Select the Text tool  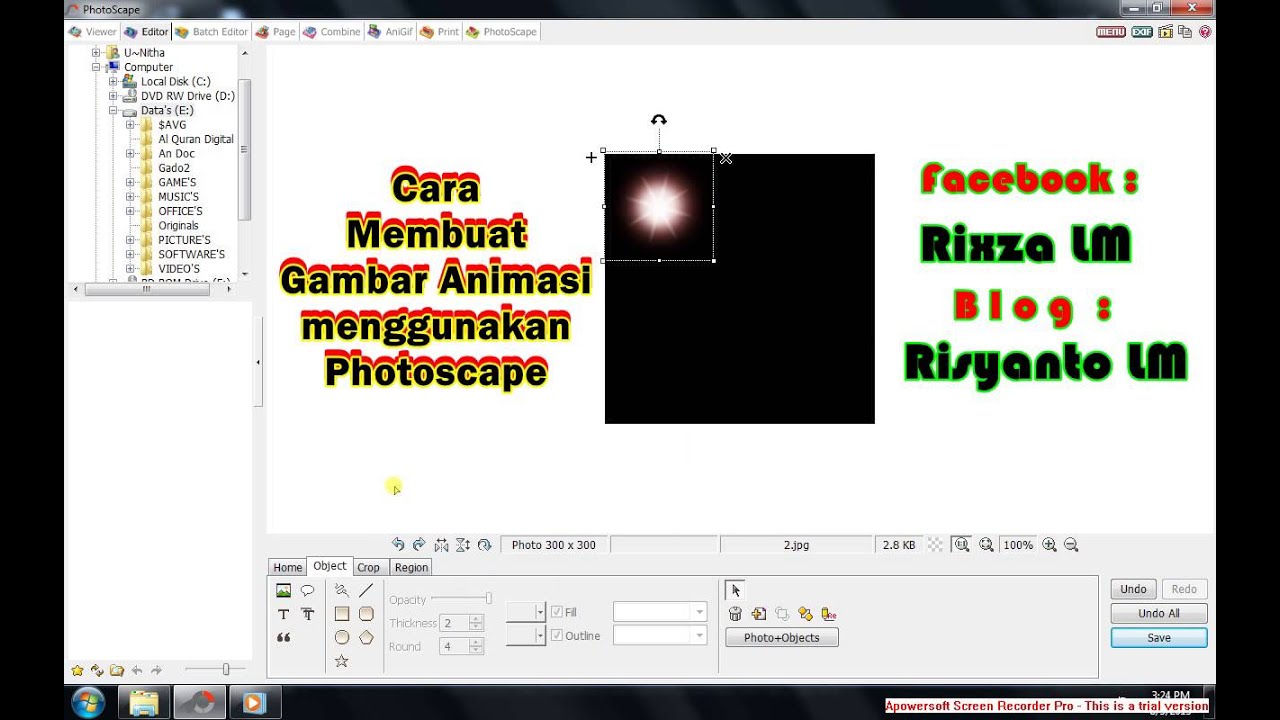click(x=283, y=614)
